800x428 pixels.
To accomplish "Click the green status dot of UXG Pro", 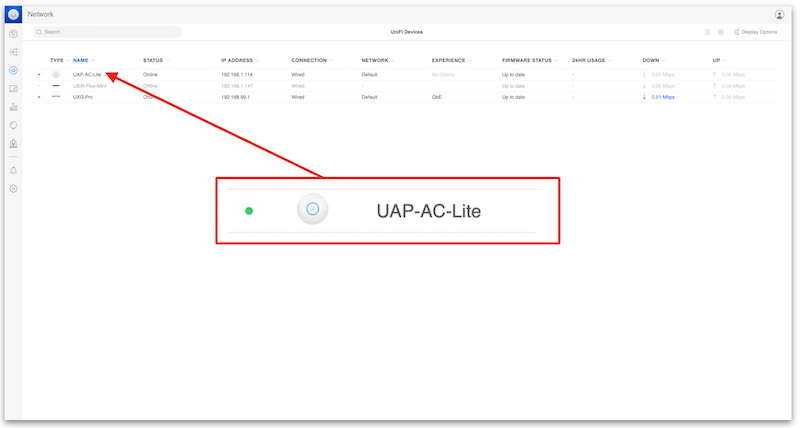I will 39,97.
